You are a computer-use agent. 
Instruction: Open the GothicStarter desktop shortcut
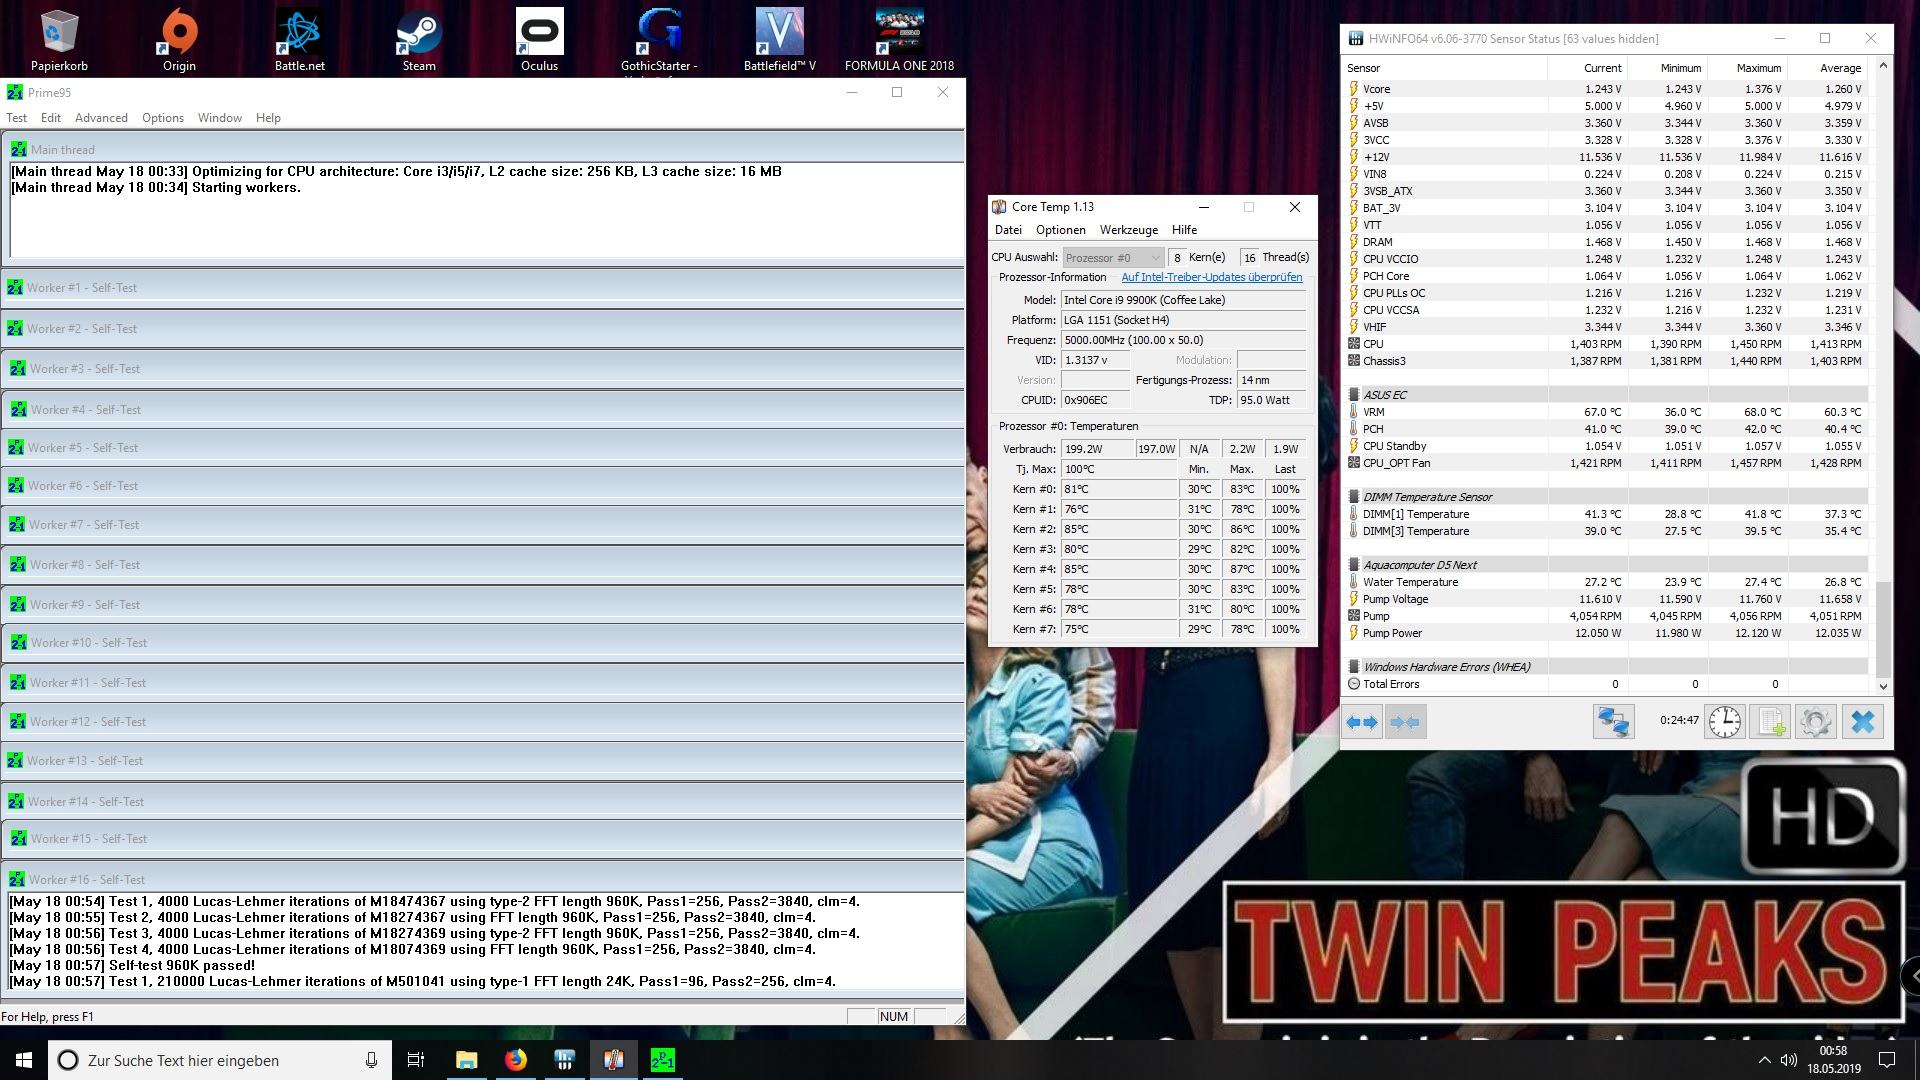659,40
